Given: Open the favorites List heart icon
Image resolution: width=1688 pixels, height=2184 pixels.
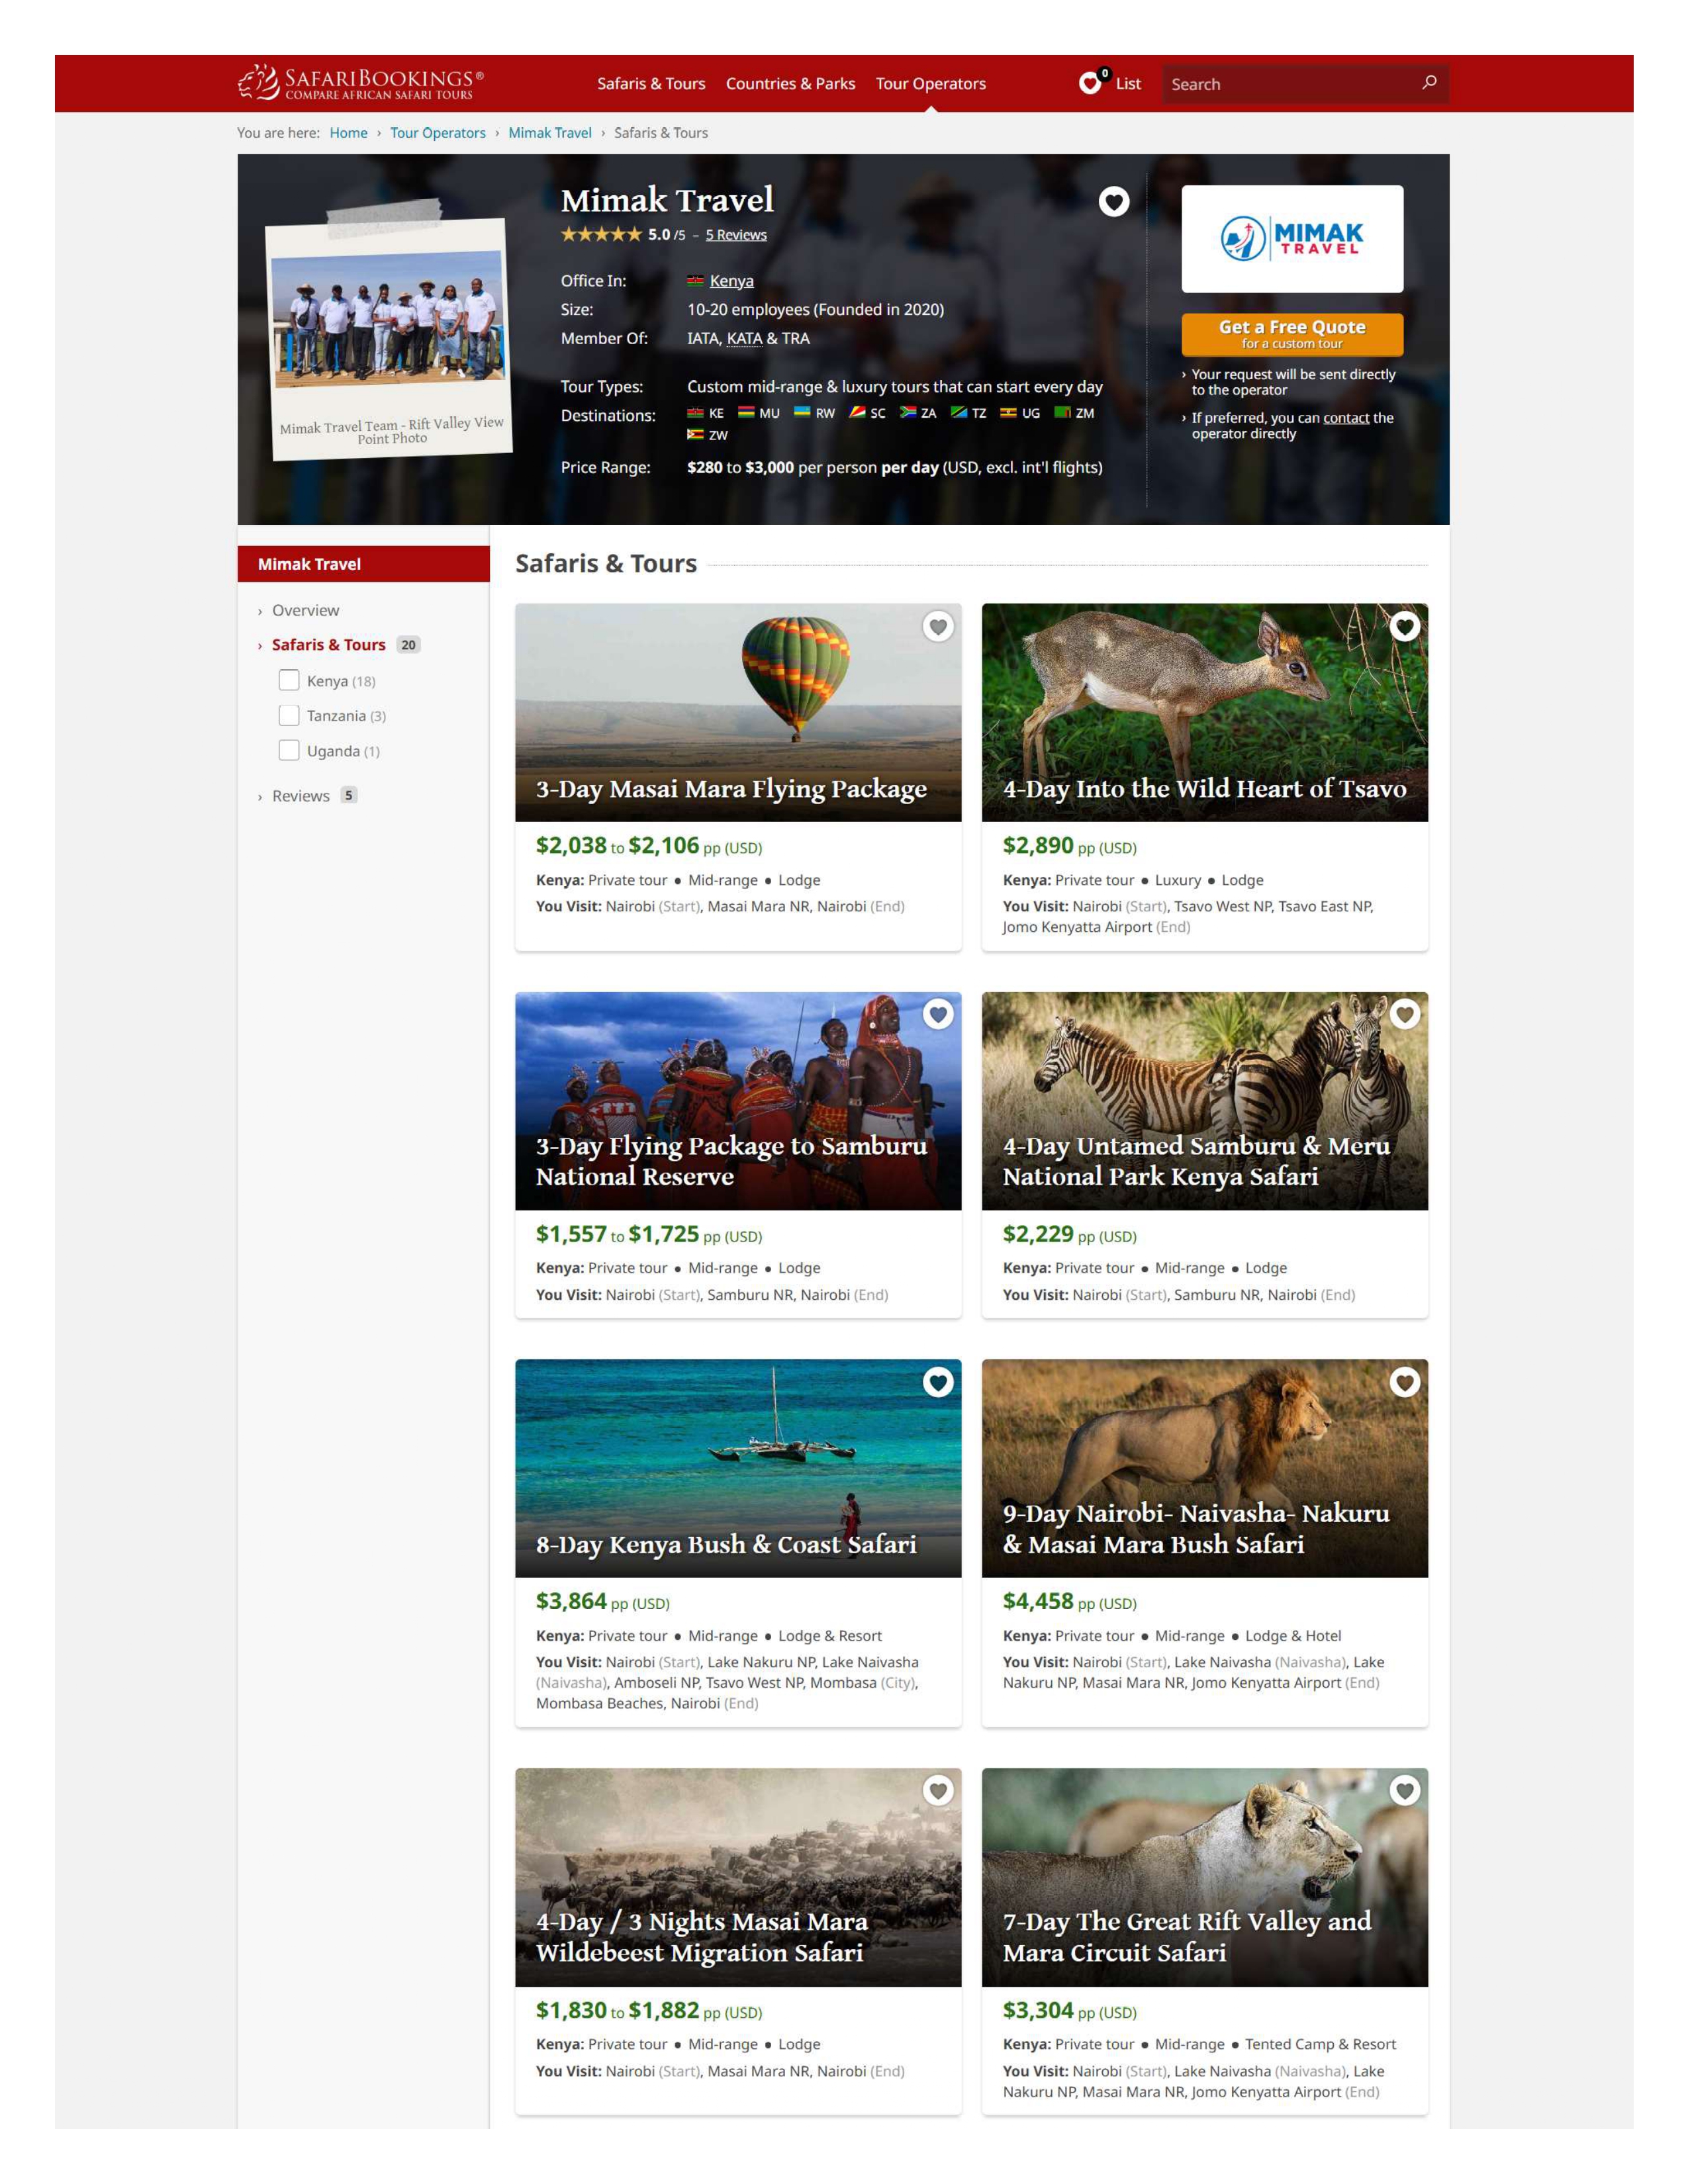Looking at the screenshot, I should (1091, 82).
